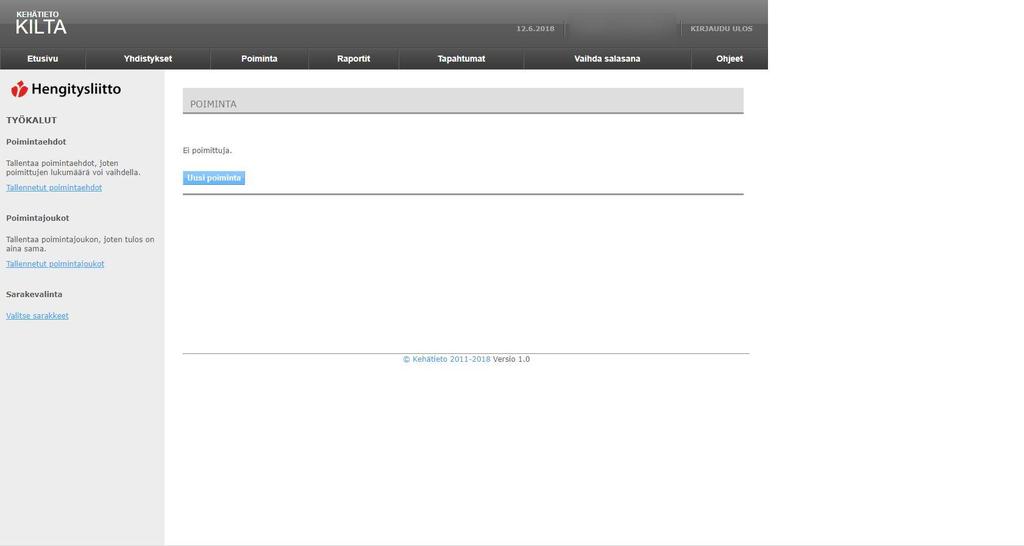Open Raportit from the top menu
Screen dimensions: 1024x546
point(353,59)
